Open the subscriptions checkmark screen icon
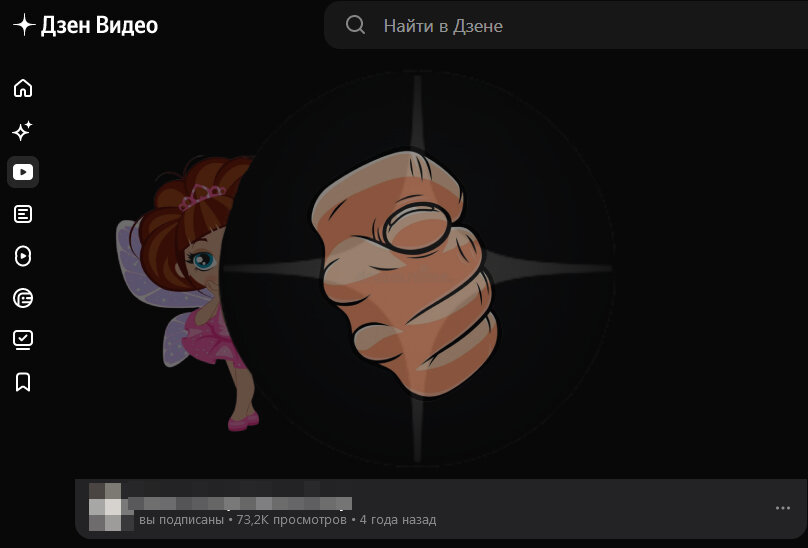This screenshot has width=808, height=548. (23, 340)
